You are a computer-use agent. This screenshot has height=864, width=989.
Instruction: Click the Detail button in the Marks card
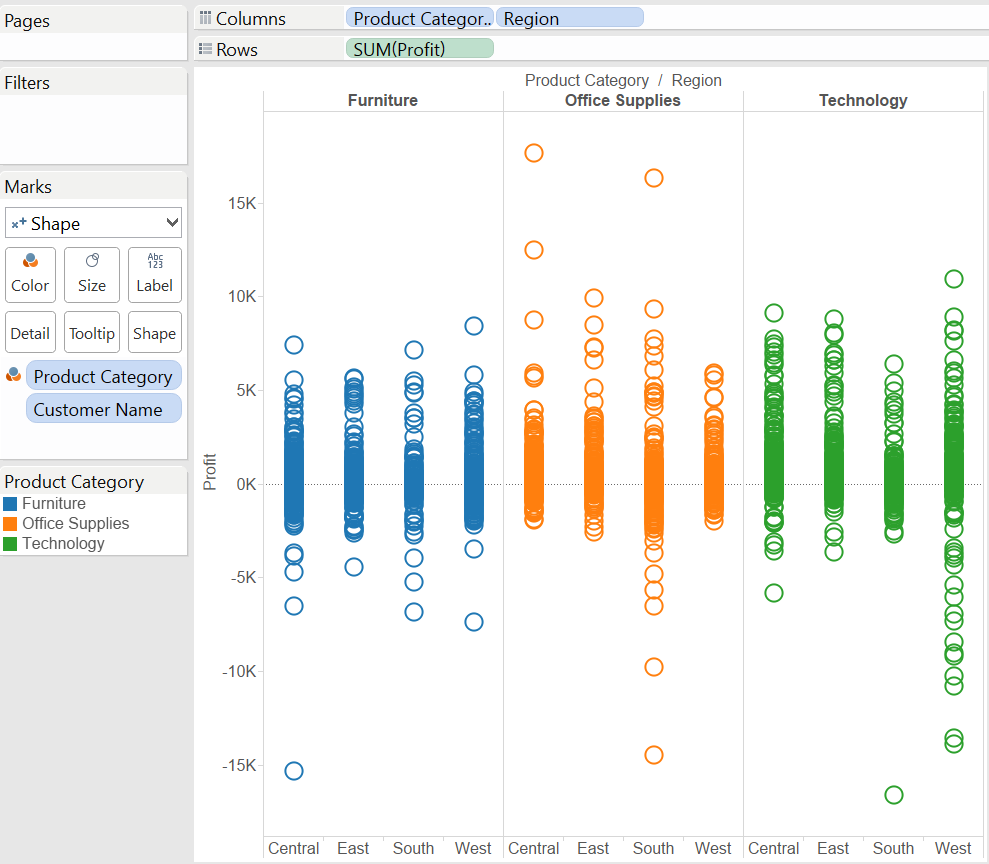(30, 331)
